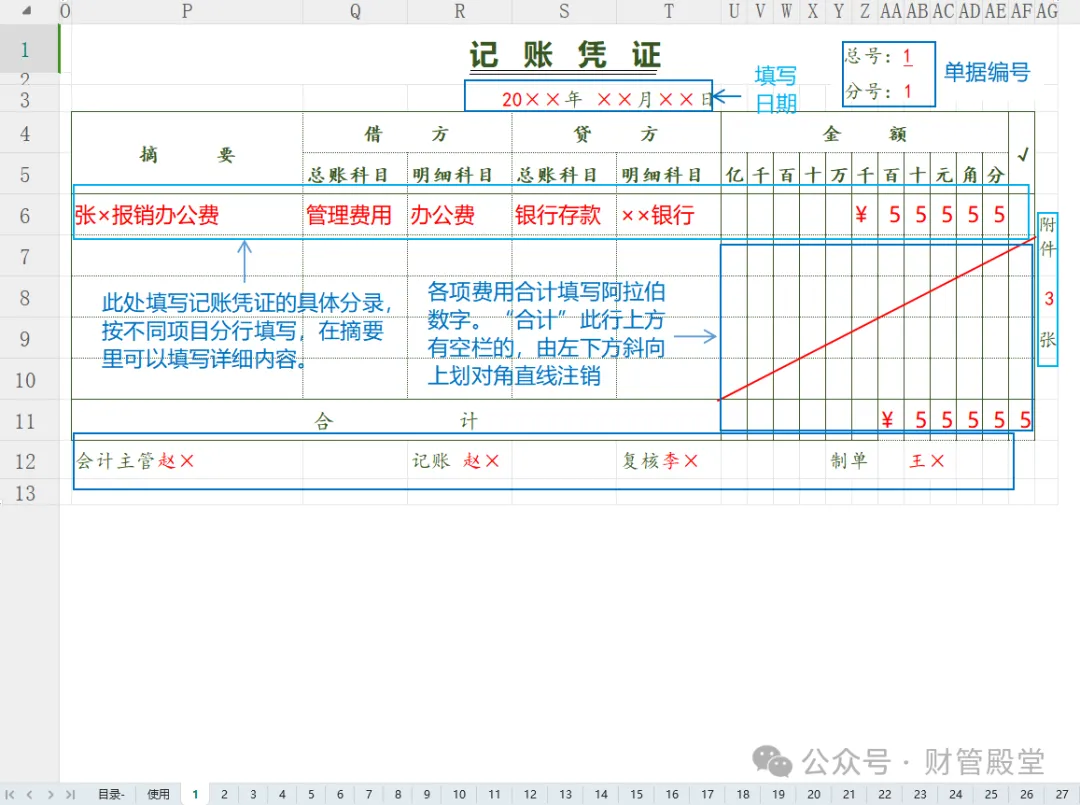Screen dimensions: 1080x805
Task: Select row header 6
Action: point(25,216)
